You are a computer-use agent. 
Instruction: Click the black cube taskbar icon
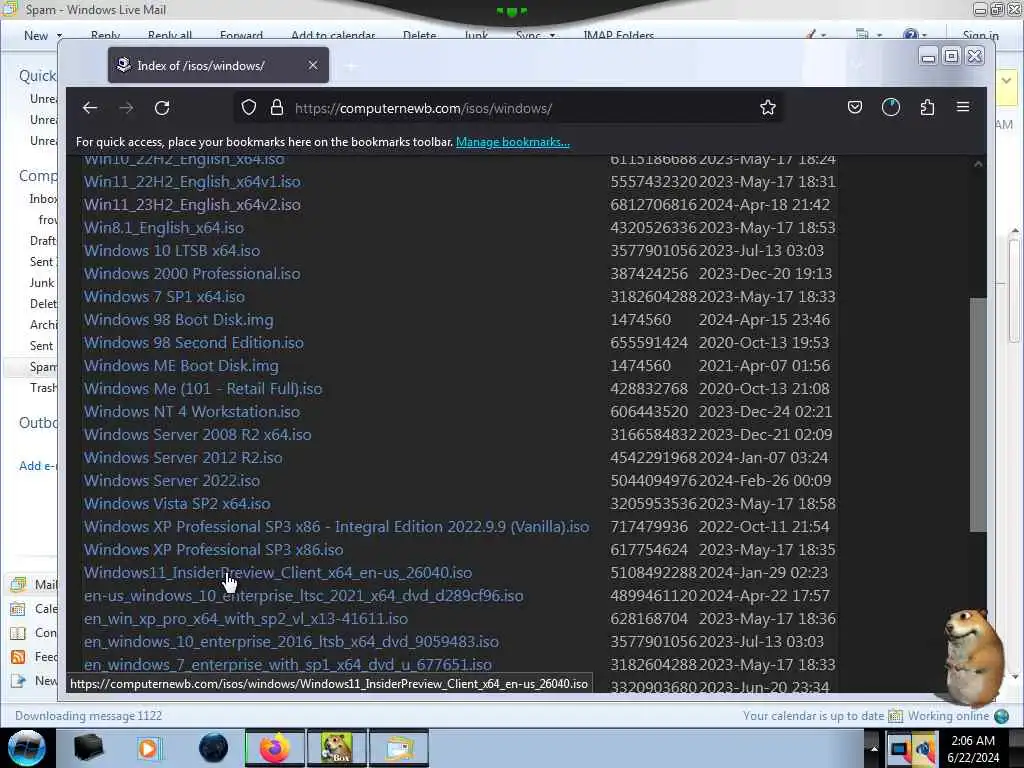(x=88, y=748)
